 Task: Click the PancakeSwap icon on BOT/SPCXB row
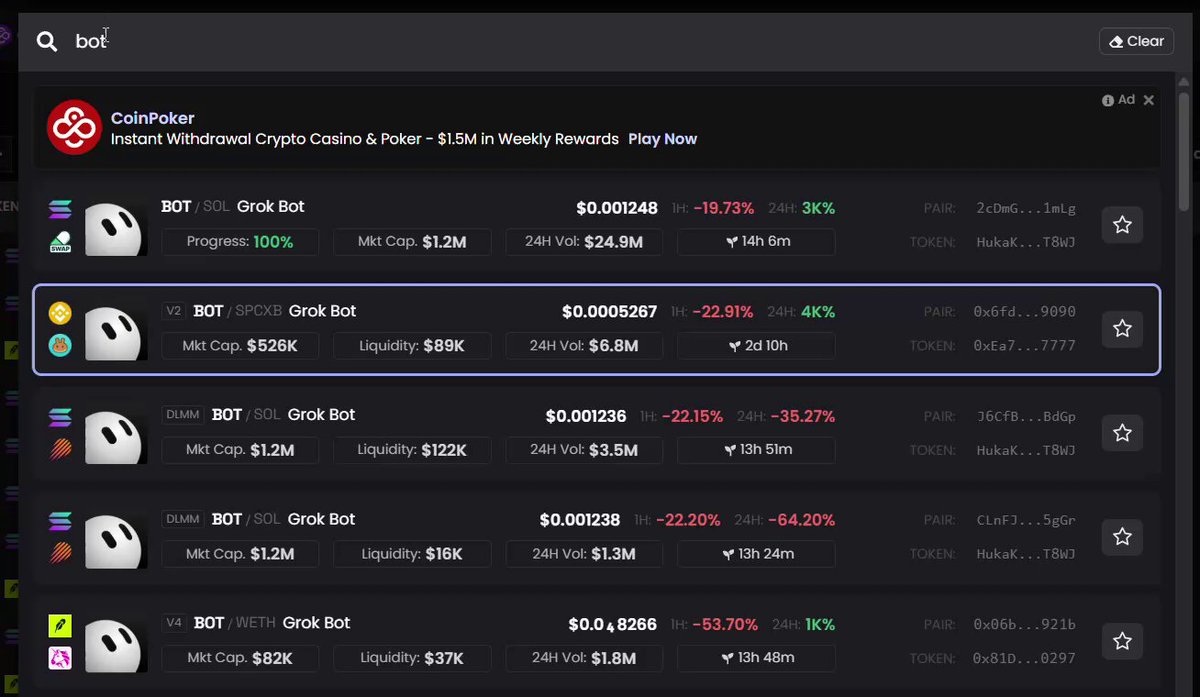[60, 344]
